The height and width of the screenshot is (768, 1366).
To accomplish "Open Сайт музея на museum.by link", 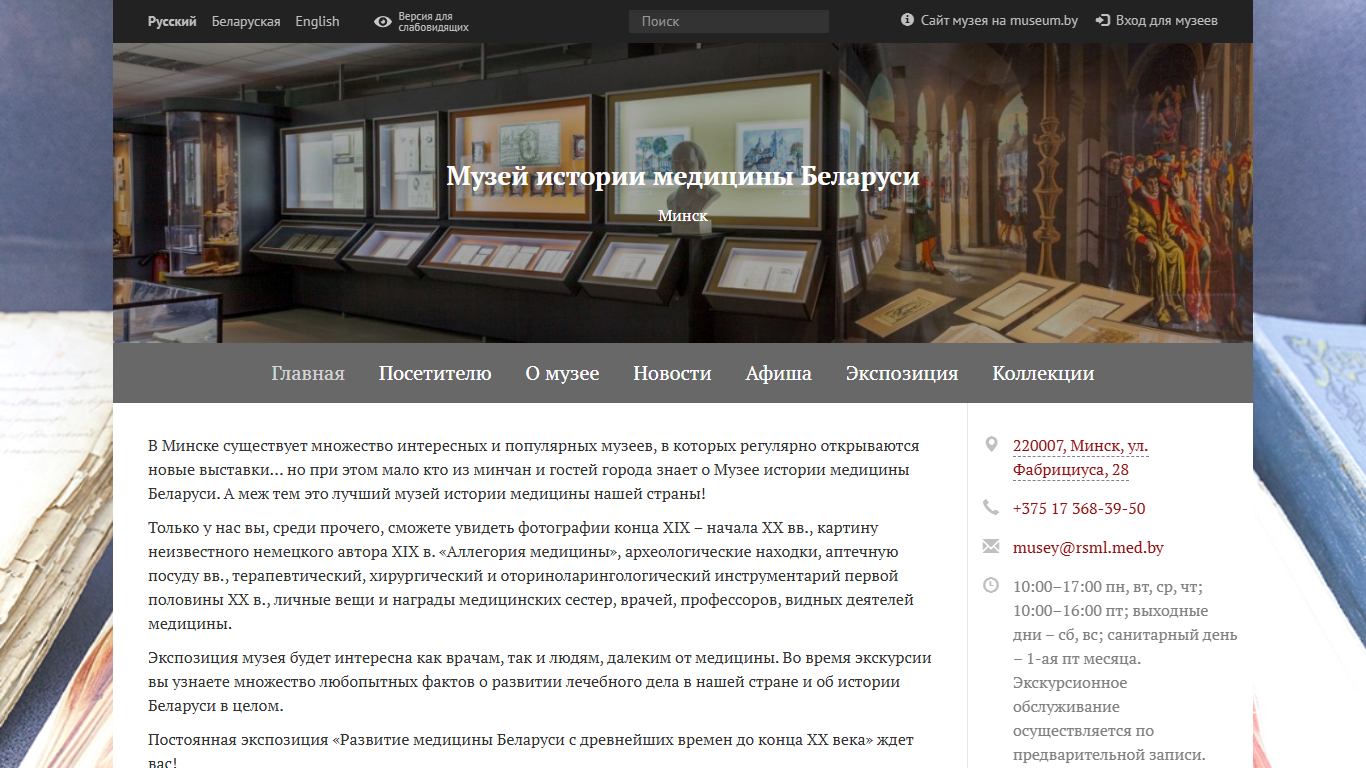I will coord(999,20).
